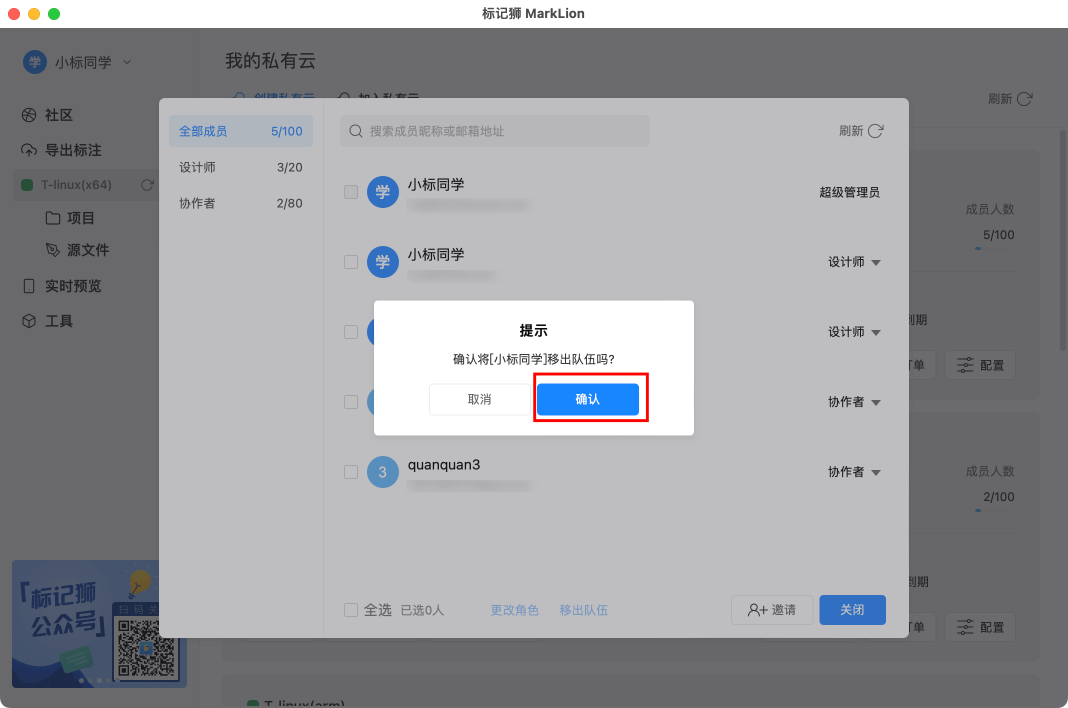Click the search magnifier icon in members dialog
The image size is (1068, 708).
click(x=356, y=131)
